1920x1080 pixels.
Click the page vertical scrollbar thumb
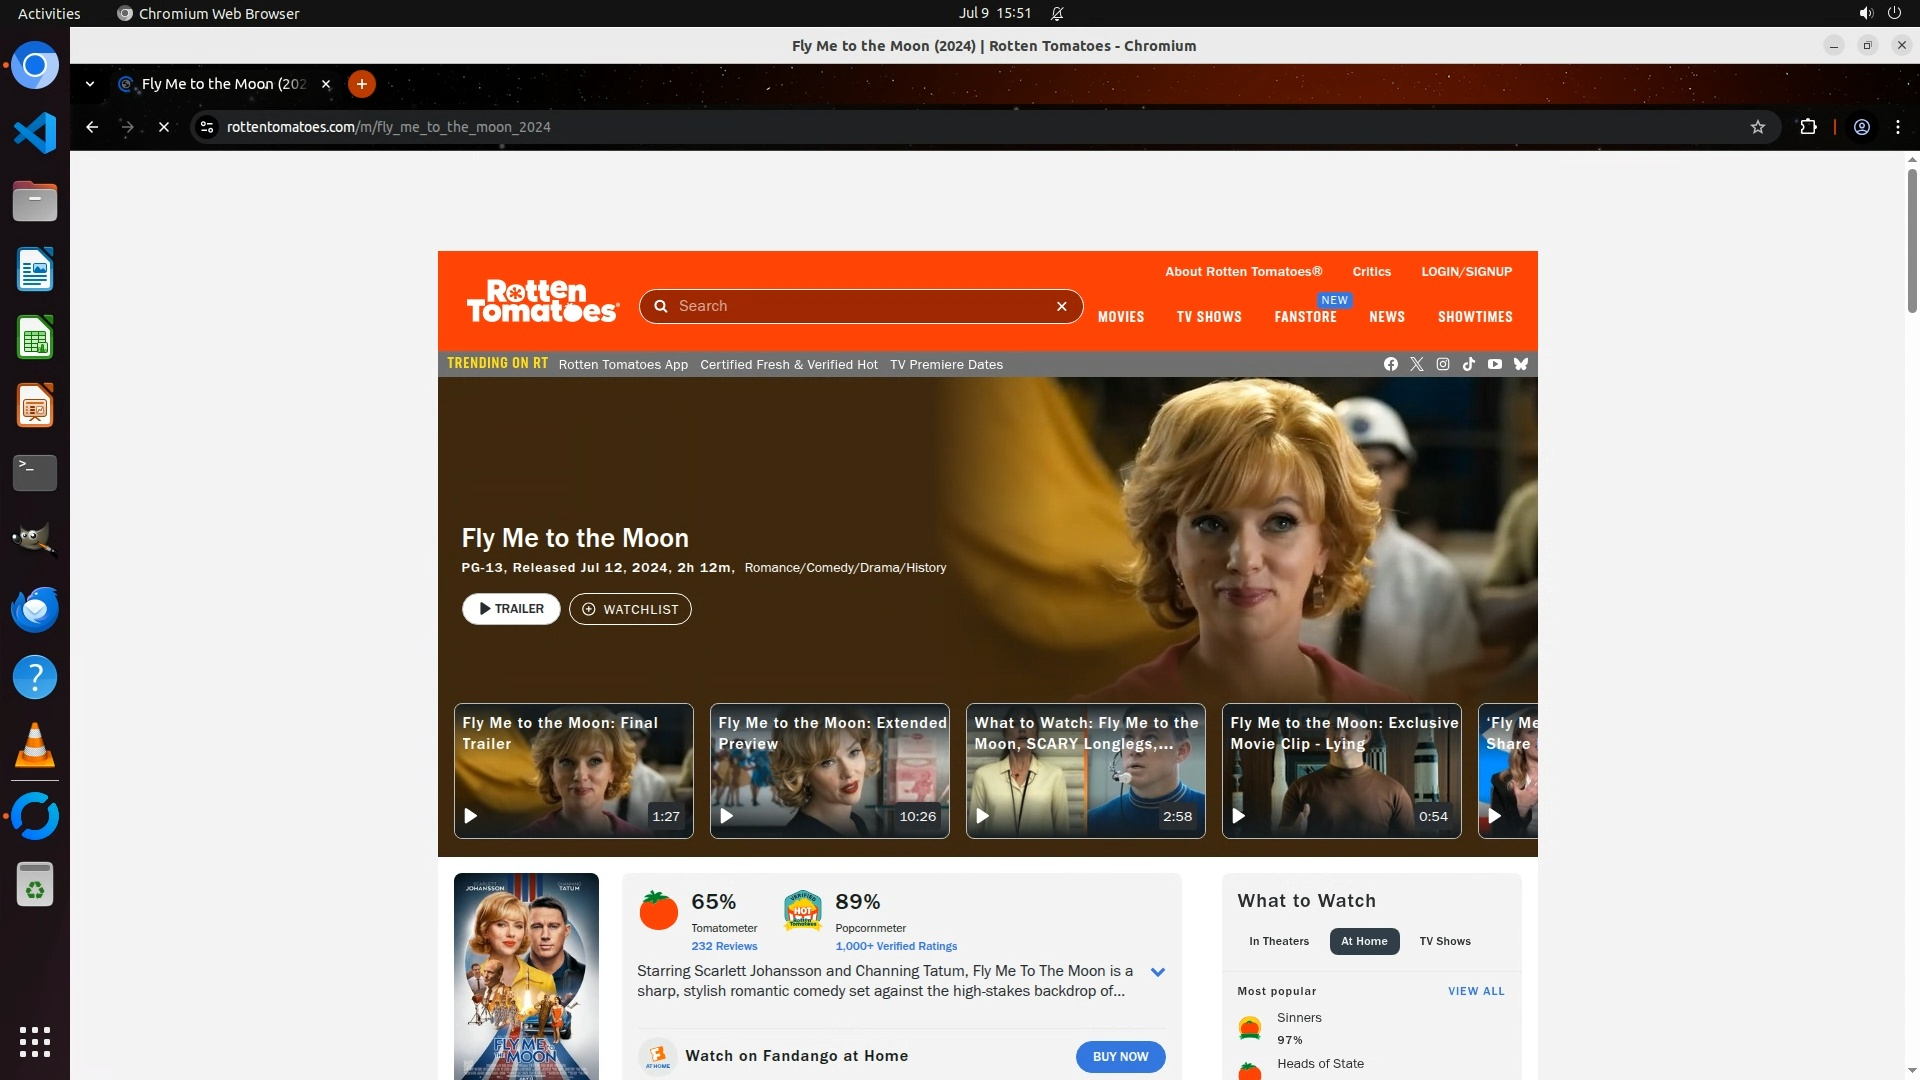click(1911, 240)
